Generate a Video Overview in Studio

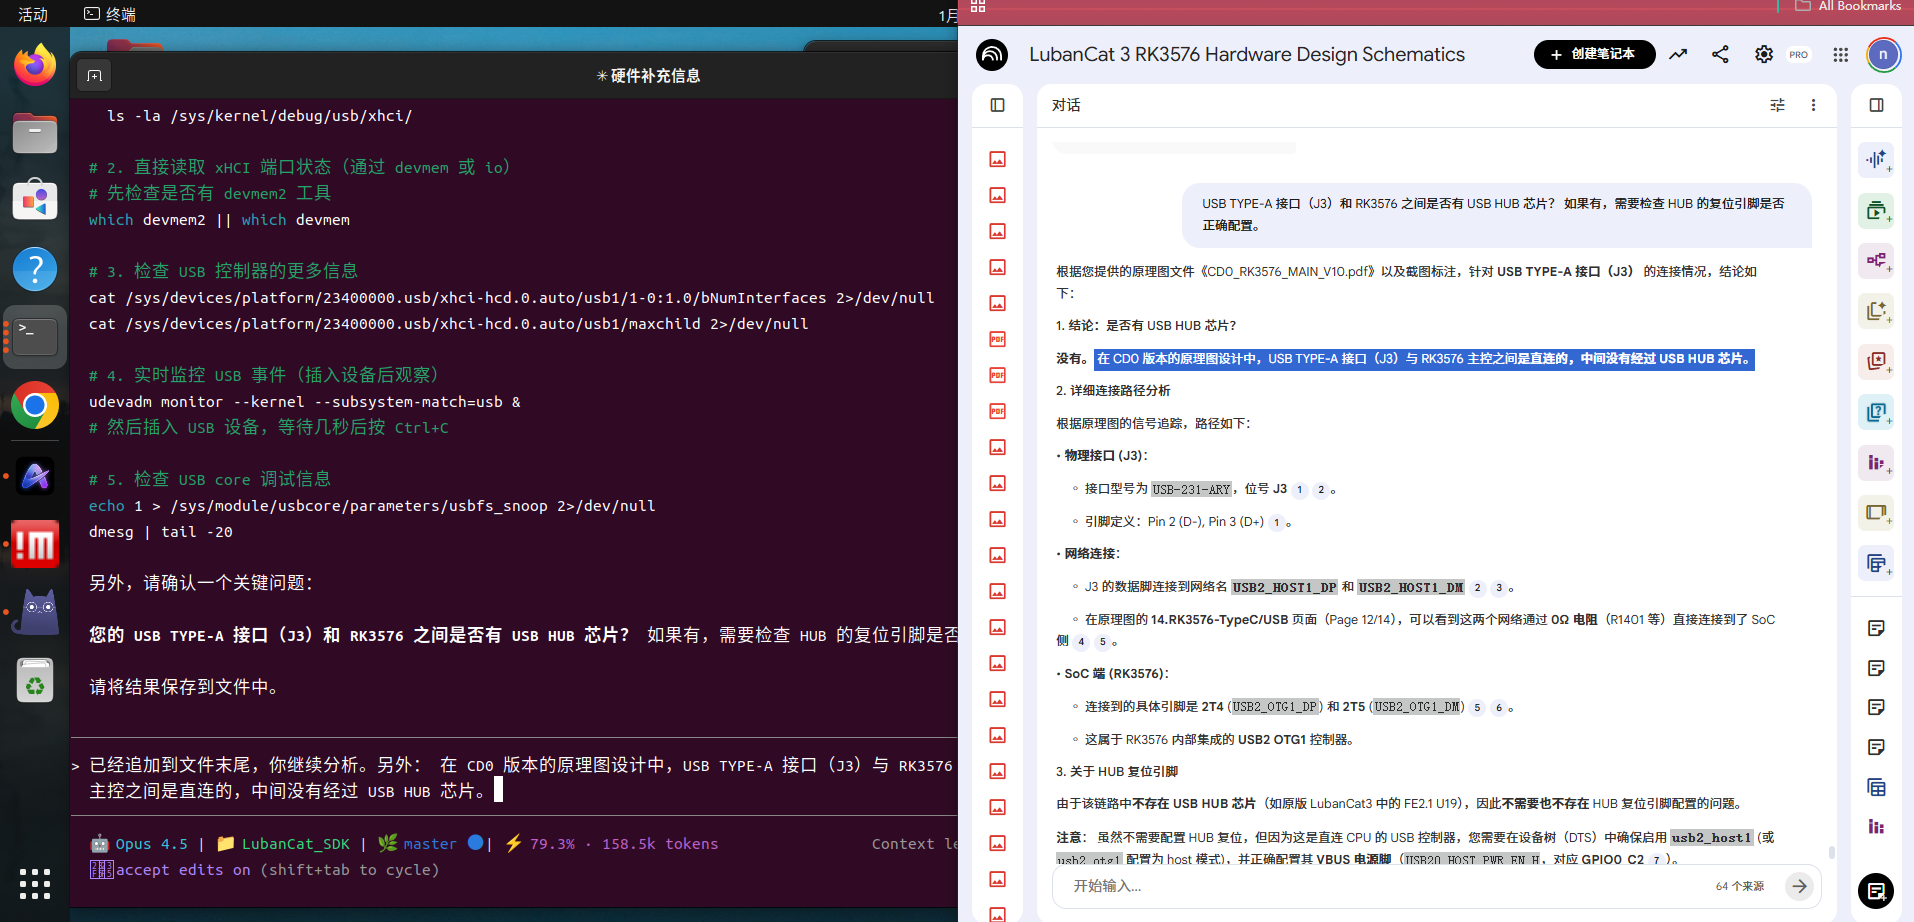click(x=1876, y=211)
